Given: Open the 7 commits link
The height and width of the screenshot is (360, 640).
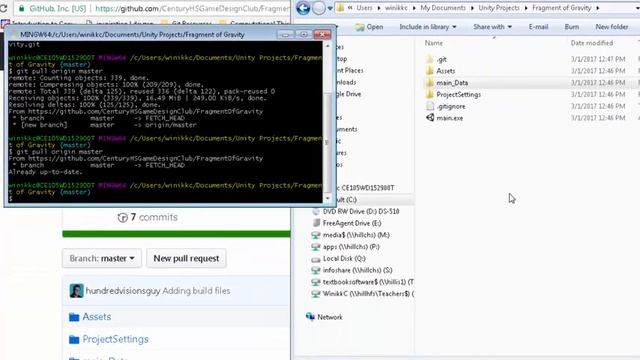Looking at the screenshot, I should (147, 217).
